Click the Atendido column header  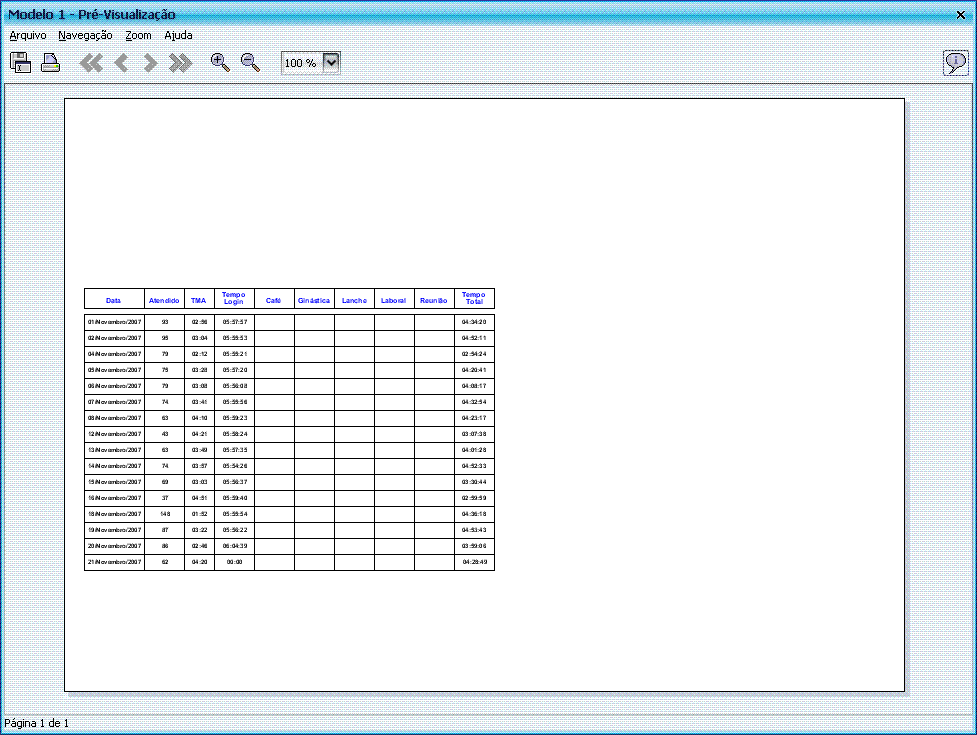tap(164, 299)
